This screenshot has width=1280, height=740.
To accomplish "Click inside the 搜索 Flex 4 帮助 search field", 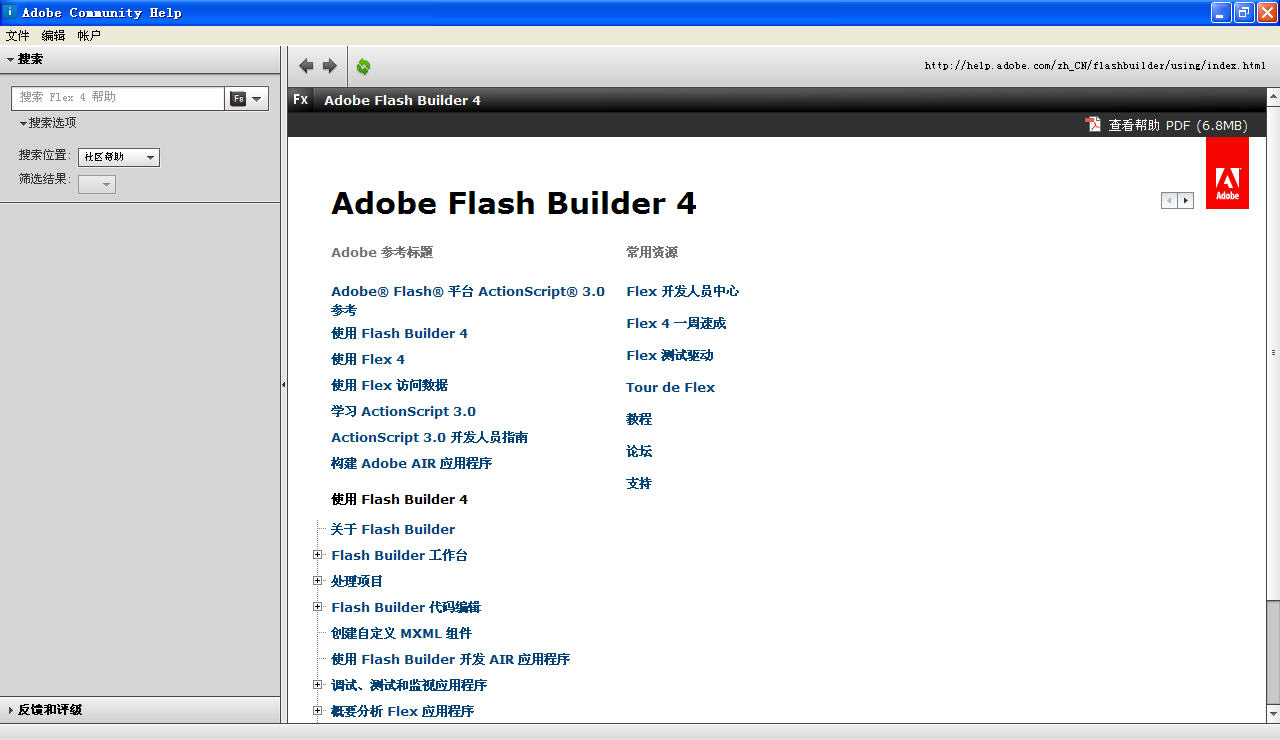I will pyautogui.click(x=115, y=98).
